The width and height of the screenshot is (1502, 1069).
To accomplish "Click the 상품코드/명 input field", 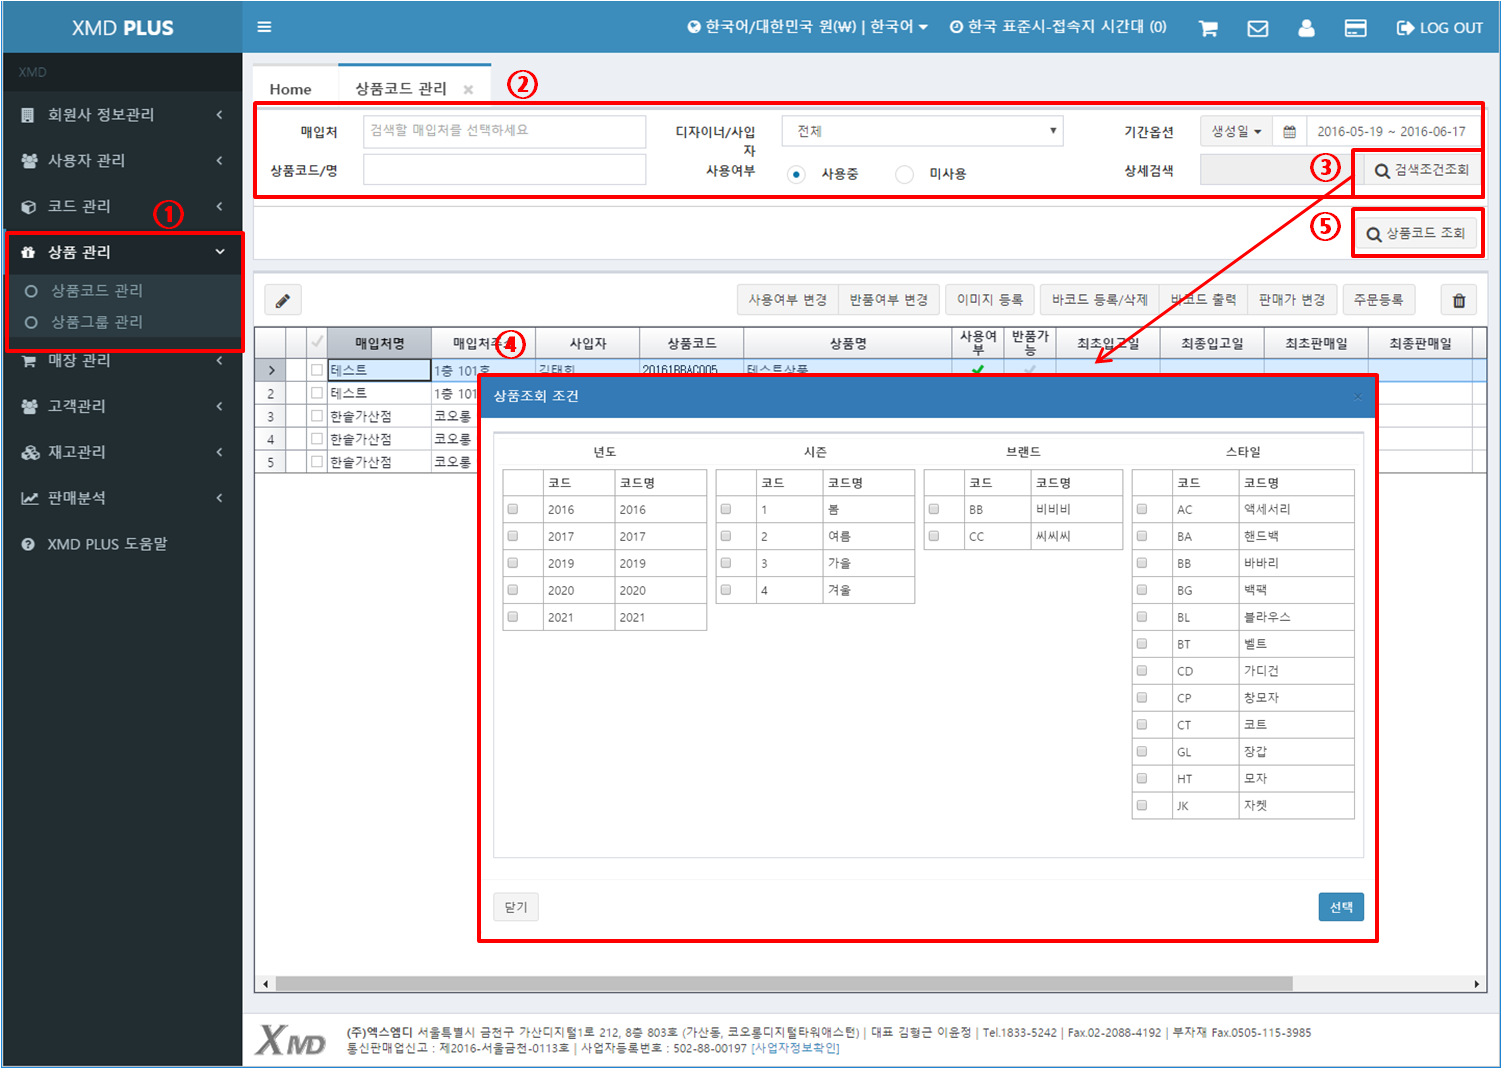I will click(x=504, y=170).
